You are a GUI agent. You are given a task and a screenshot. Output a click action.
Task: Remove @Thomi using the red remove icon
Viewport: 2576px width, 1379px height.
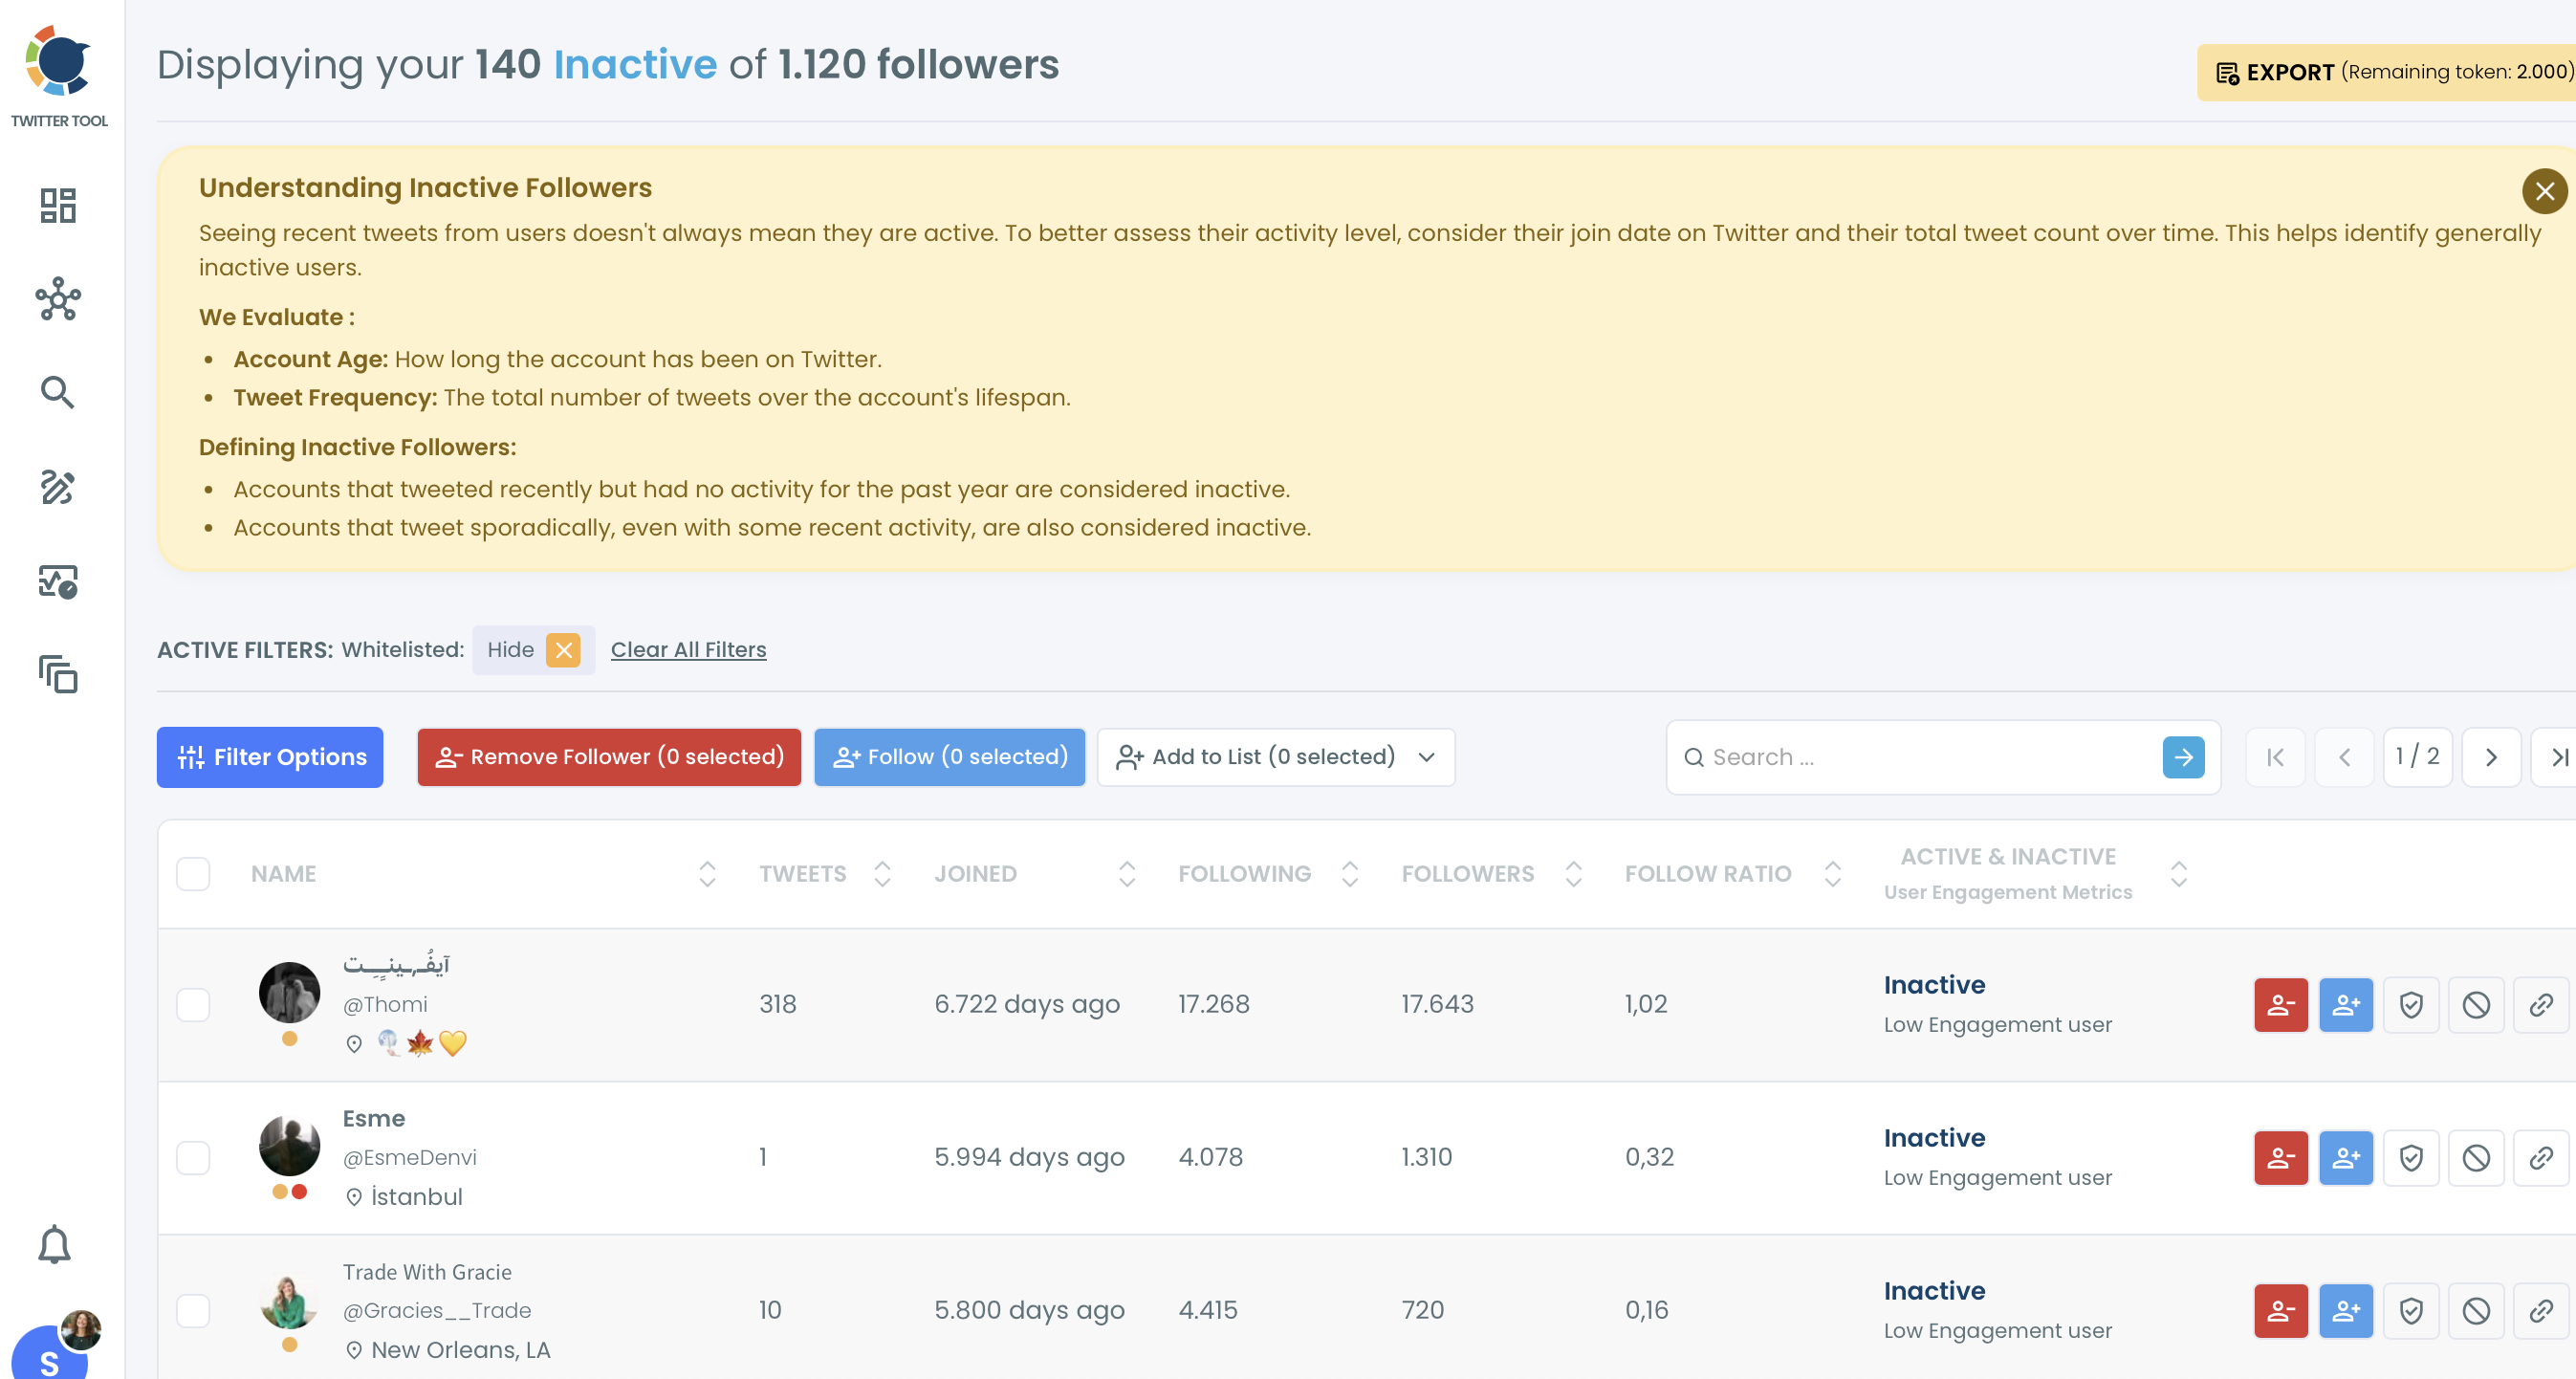(2281, 1005)
